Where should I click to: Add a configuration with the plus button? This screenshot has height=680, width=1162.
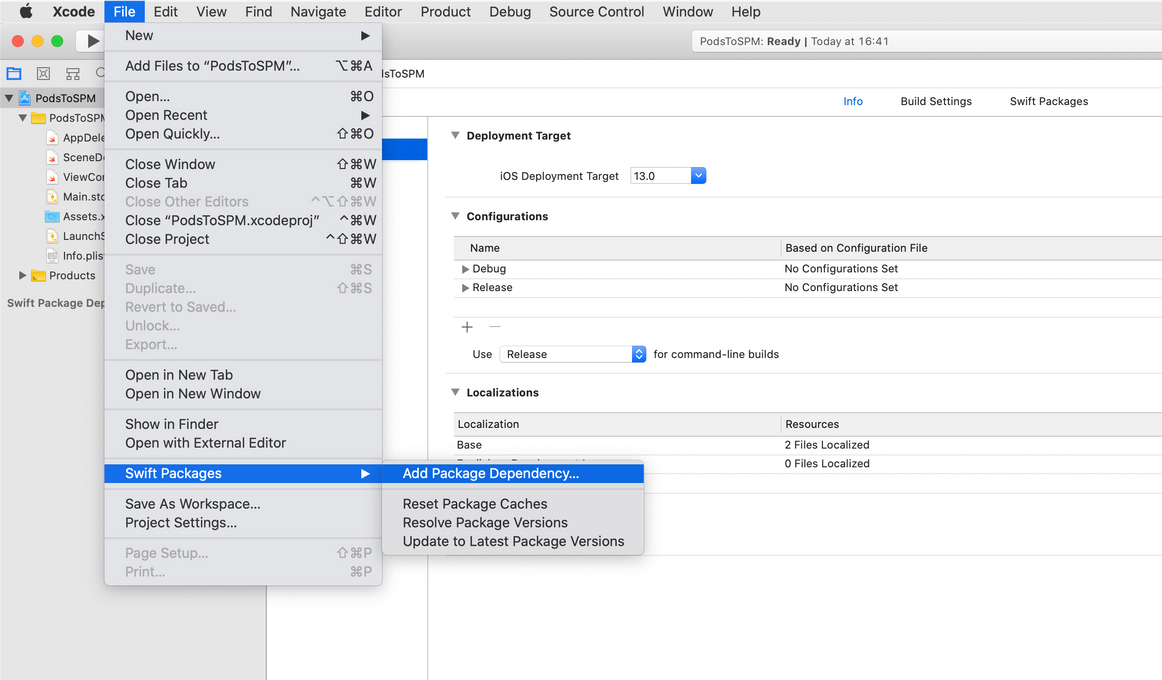pyautogui.click(x=467, y=327)
